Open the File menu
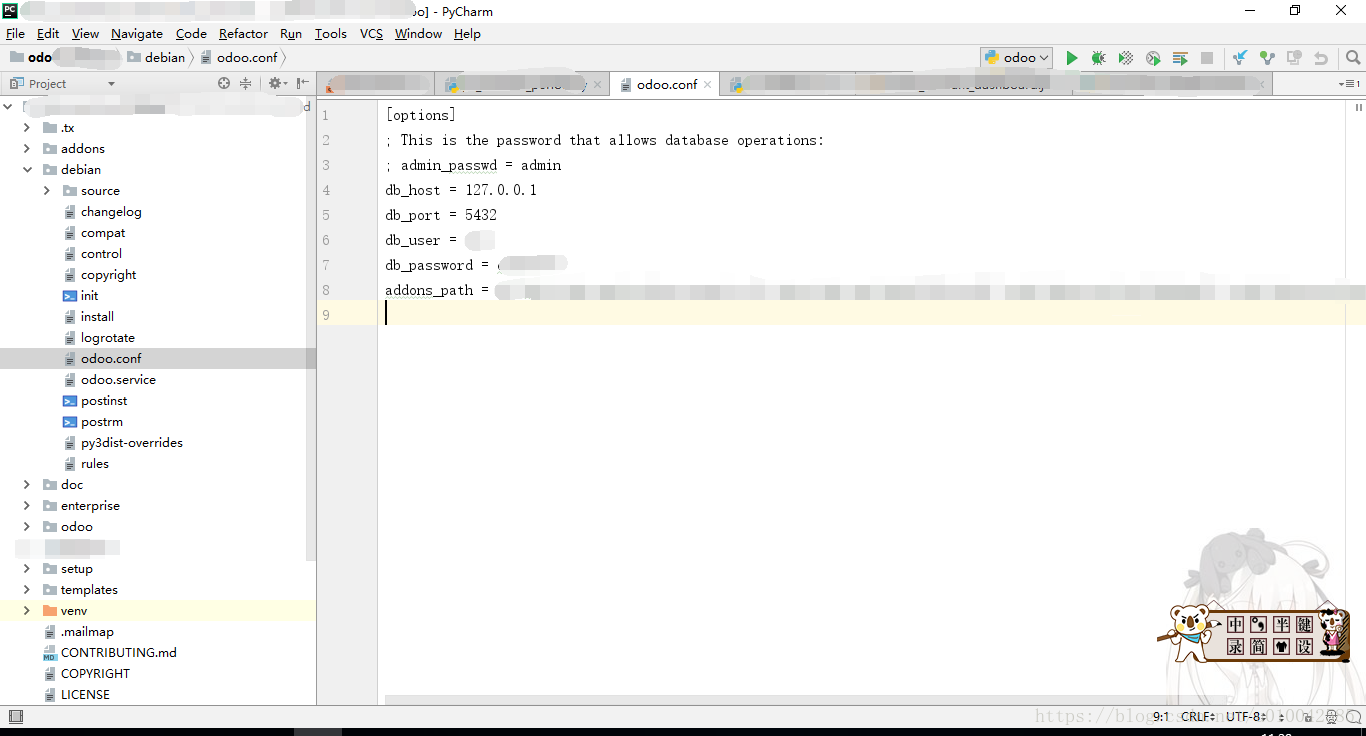Viewport: 1366px width, 736px height. tap(15, 33)
